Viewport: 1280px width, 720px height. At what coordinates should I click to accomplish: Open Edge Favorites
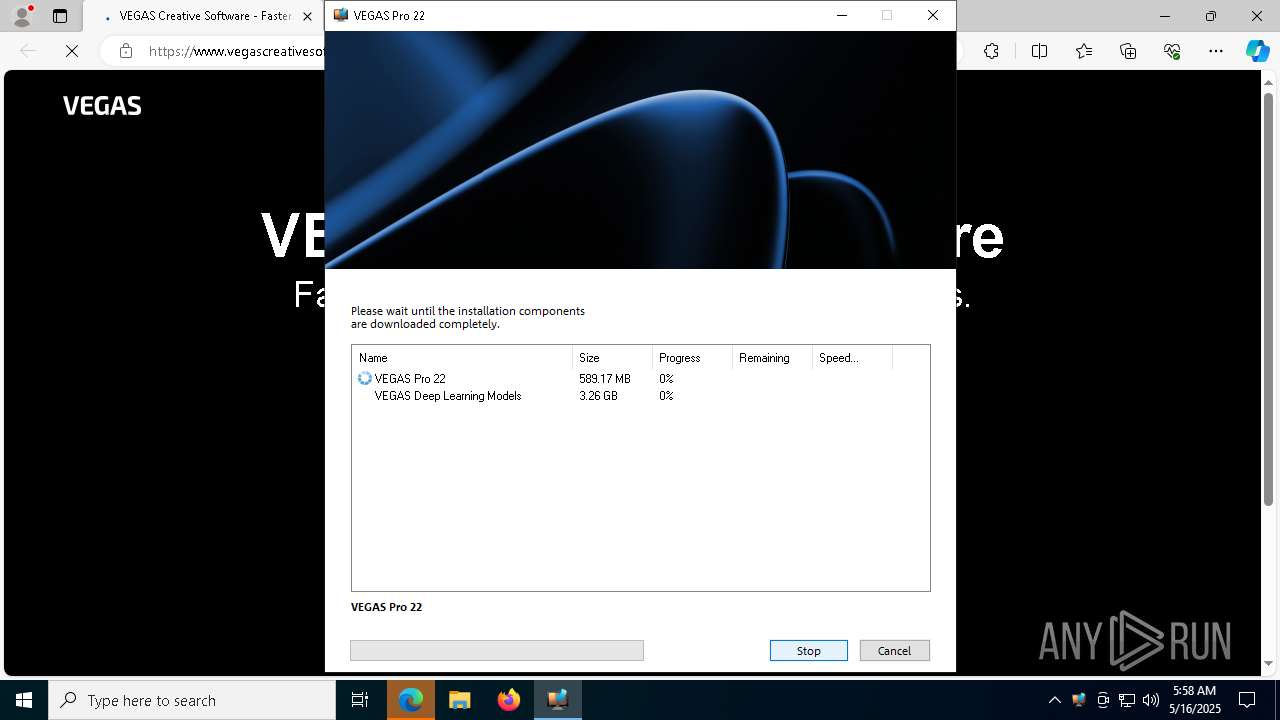(1084, 51)
